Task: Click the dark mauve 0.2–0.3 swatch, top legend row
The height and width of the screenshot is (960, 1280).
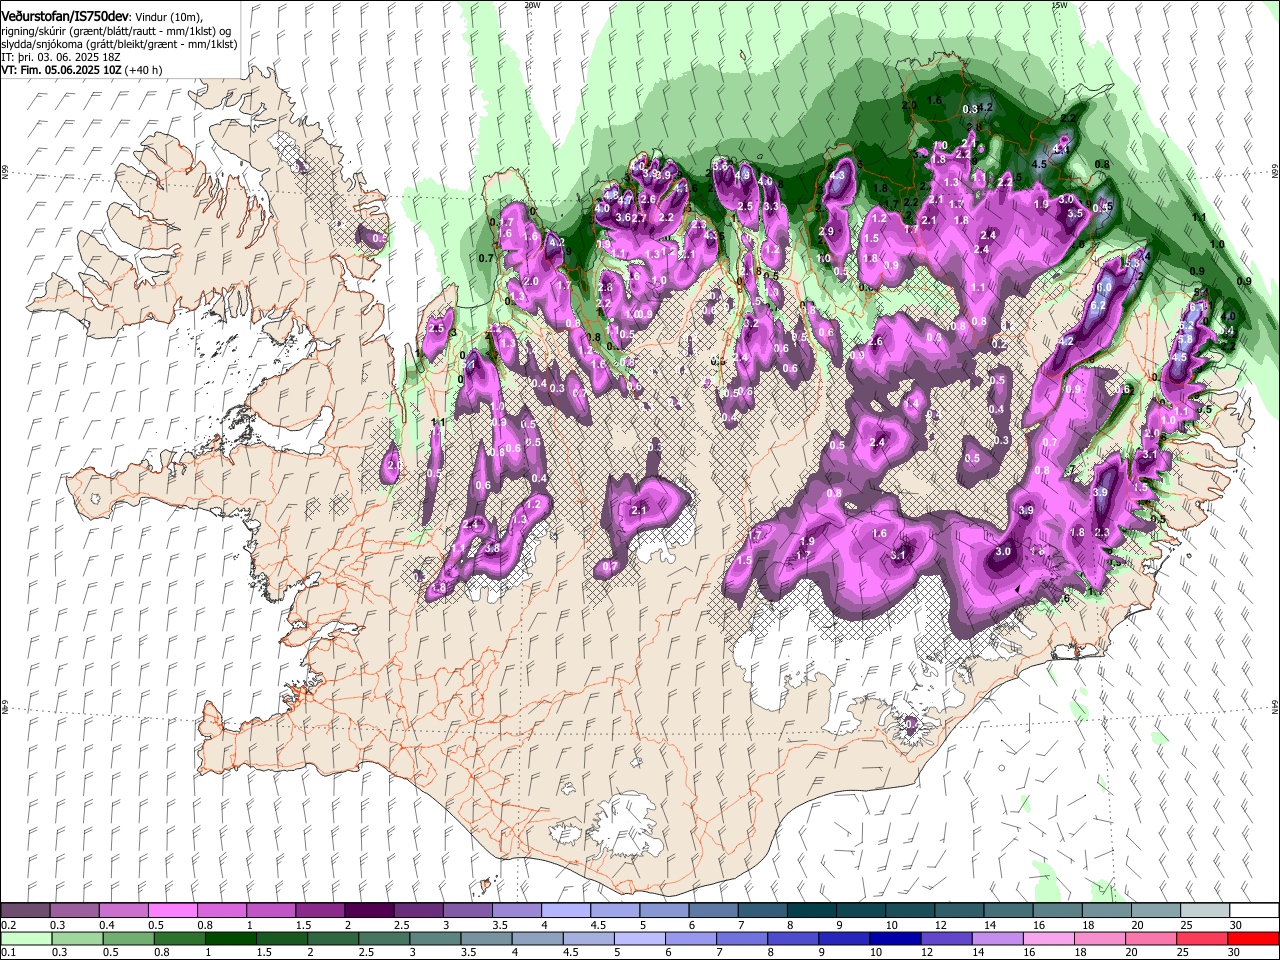Action: [x=25, y=911]
